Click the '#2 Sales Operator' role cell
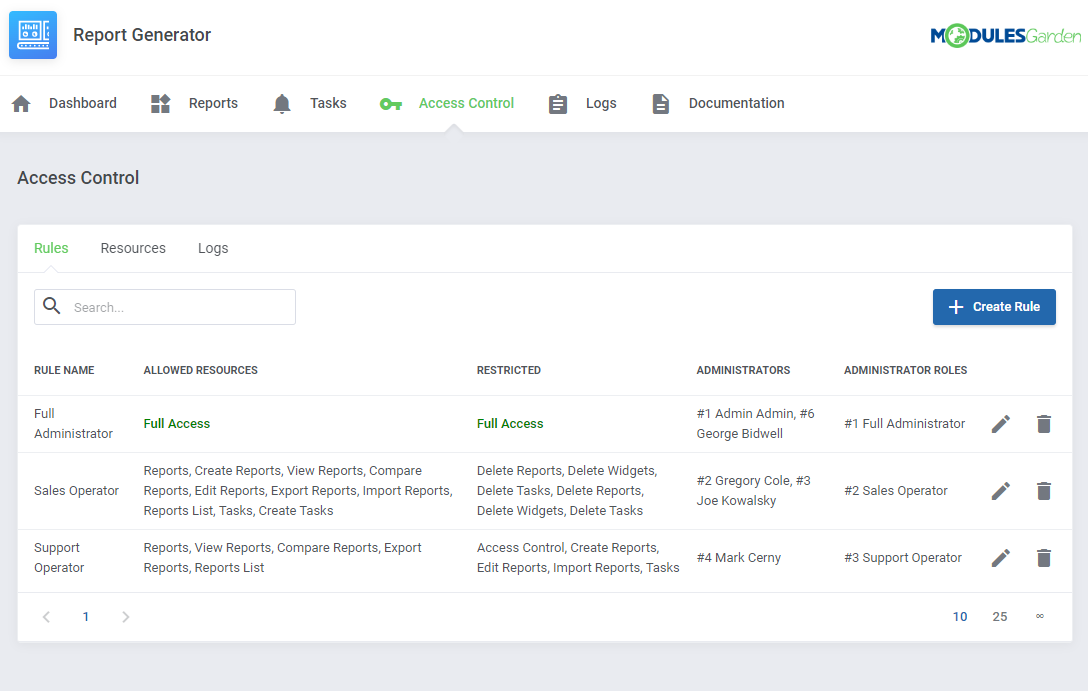Image resolution: width=1088 pixels, height=691 pixels. 896,491
